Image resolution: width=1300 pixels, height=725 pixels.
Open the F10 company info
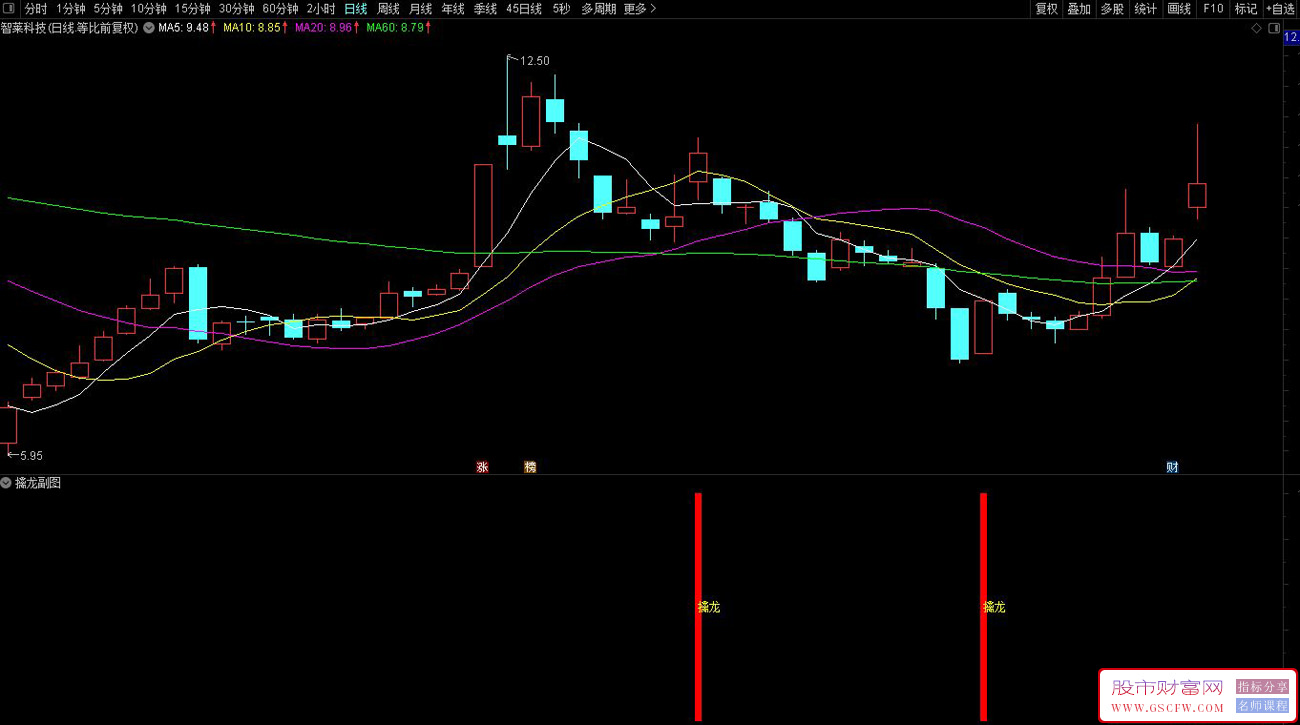pos(1213,9)
